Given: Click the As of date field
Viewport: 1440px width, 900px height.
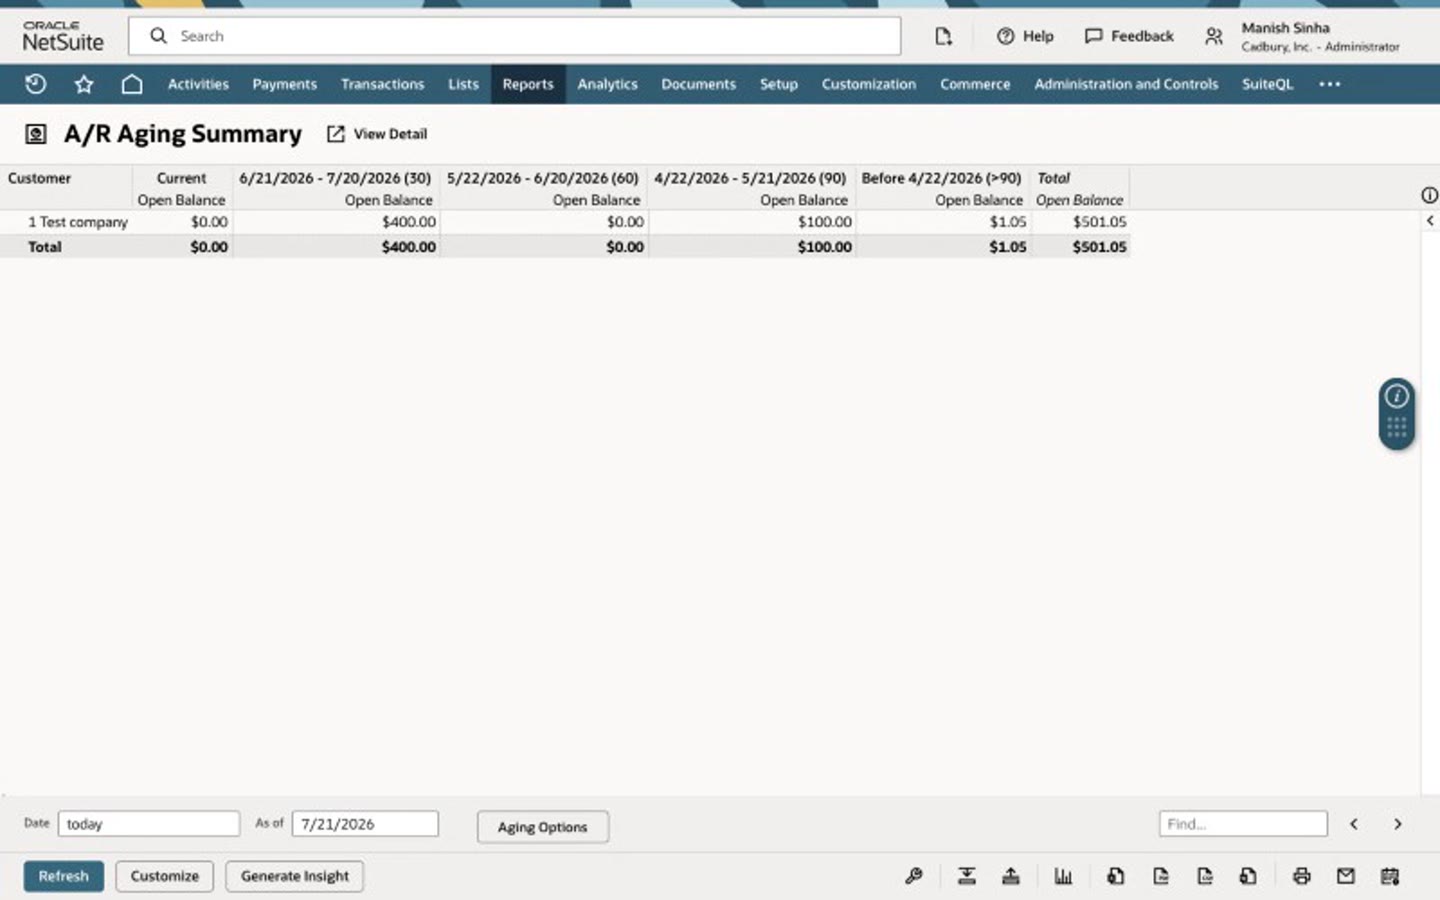Looking at the screenshot, I should point(365,824).
